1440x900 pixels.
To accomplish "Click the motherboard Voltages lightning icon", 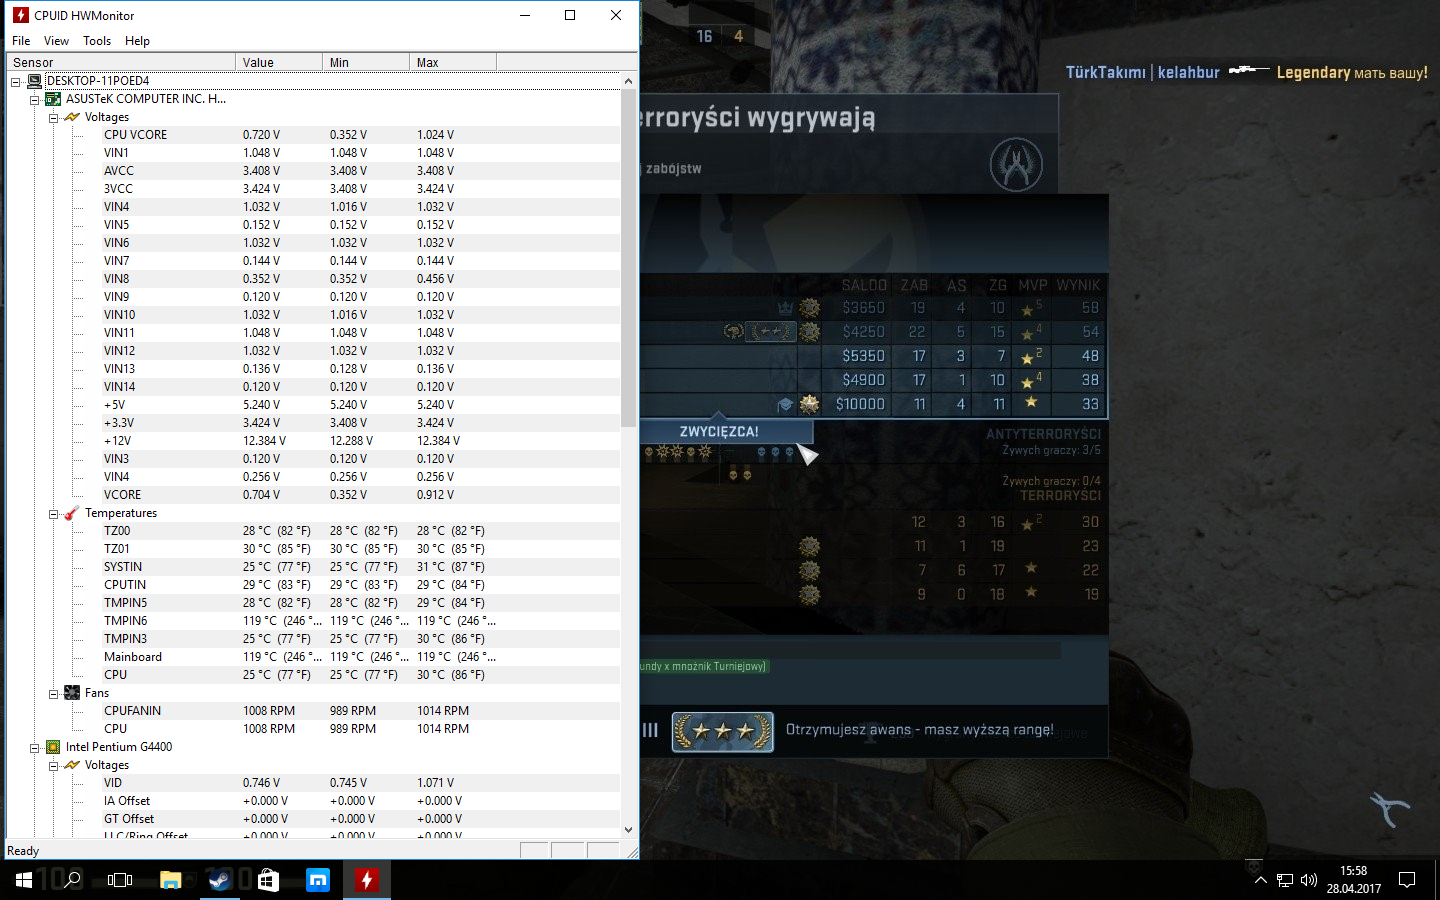I will pyautogui.click(x=72, y=117).
